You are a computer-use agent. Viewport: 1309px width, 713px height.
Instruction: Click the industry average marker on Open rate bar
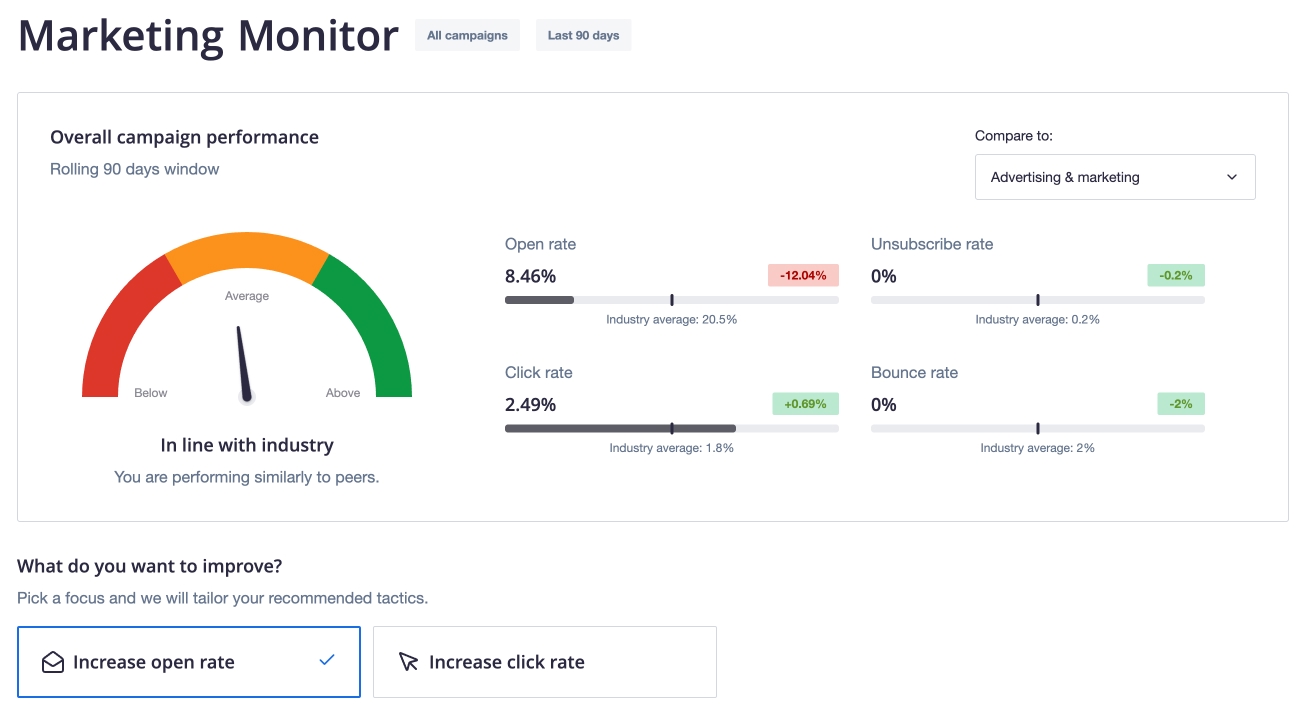click(671, 299)
